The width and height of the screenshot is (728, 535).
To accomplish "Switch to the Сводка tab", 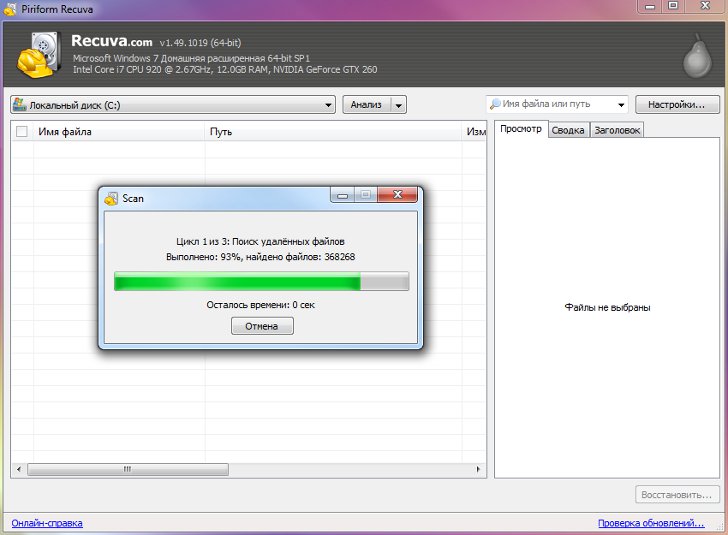I will pyautogui.click(x=568, y=130).
